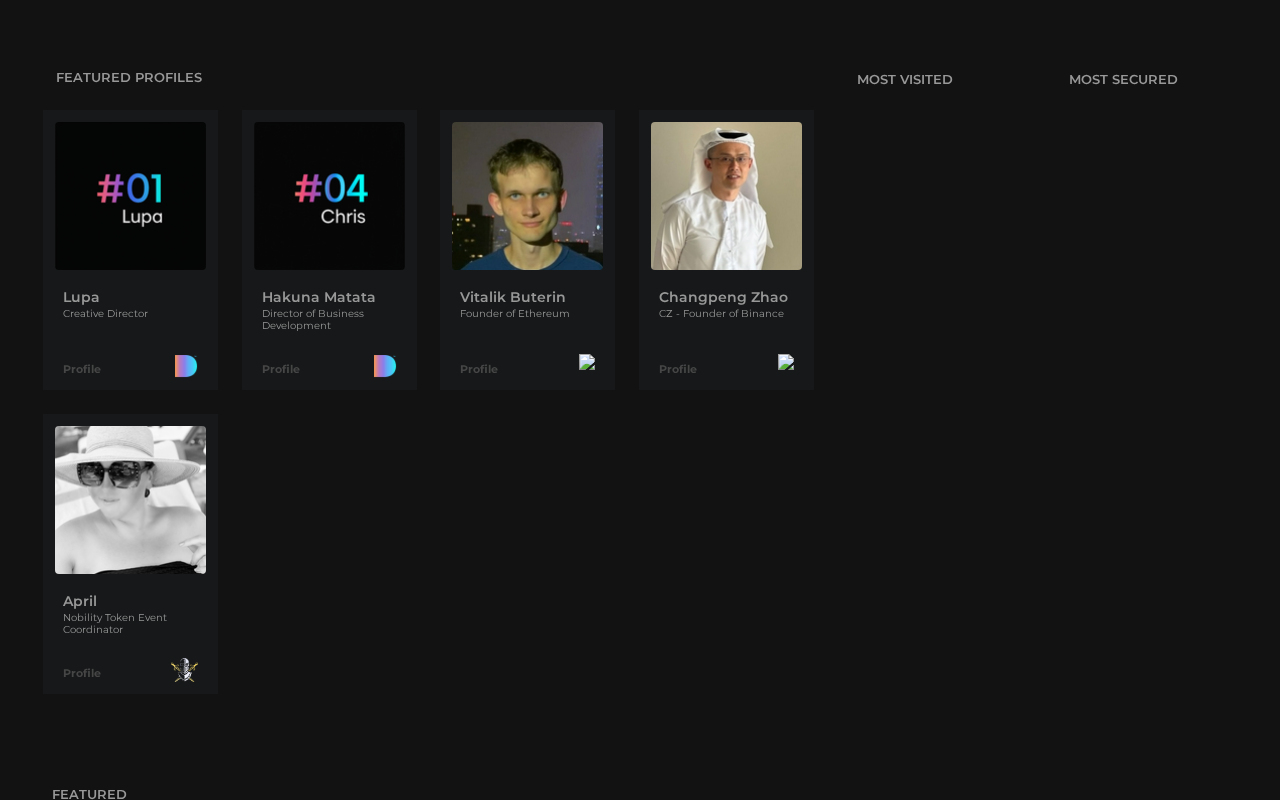Open Changpeng Zhao's Profile link
The height and width of the screenshot is (800, 1280).
(678, 369)
